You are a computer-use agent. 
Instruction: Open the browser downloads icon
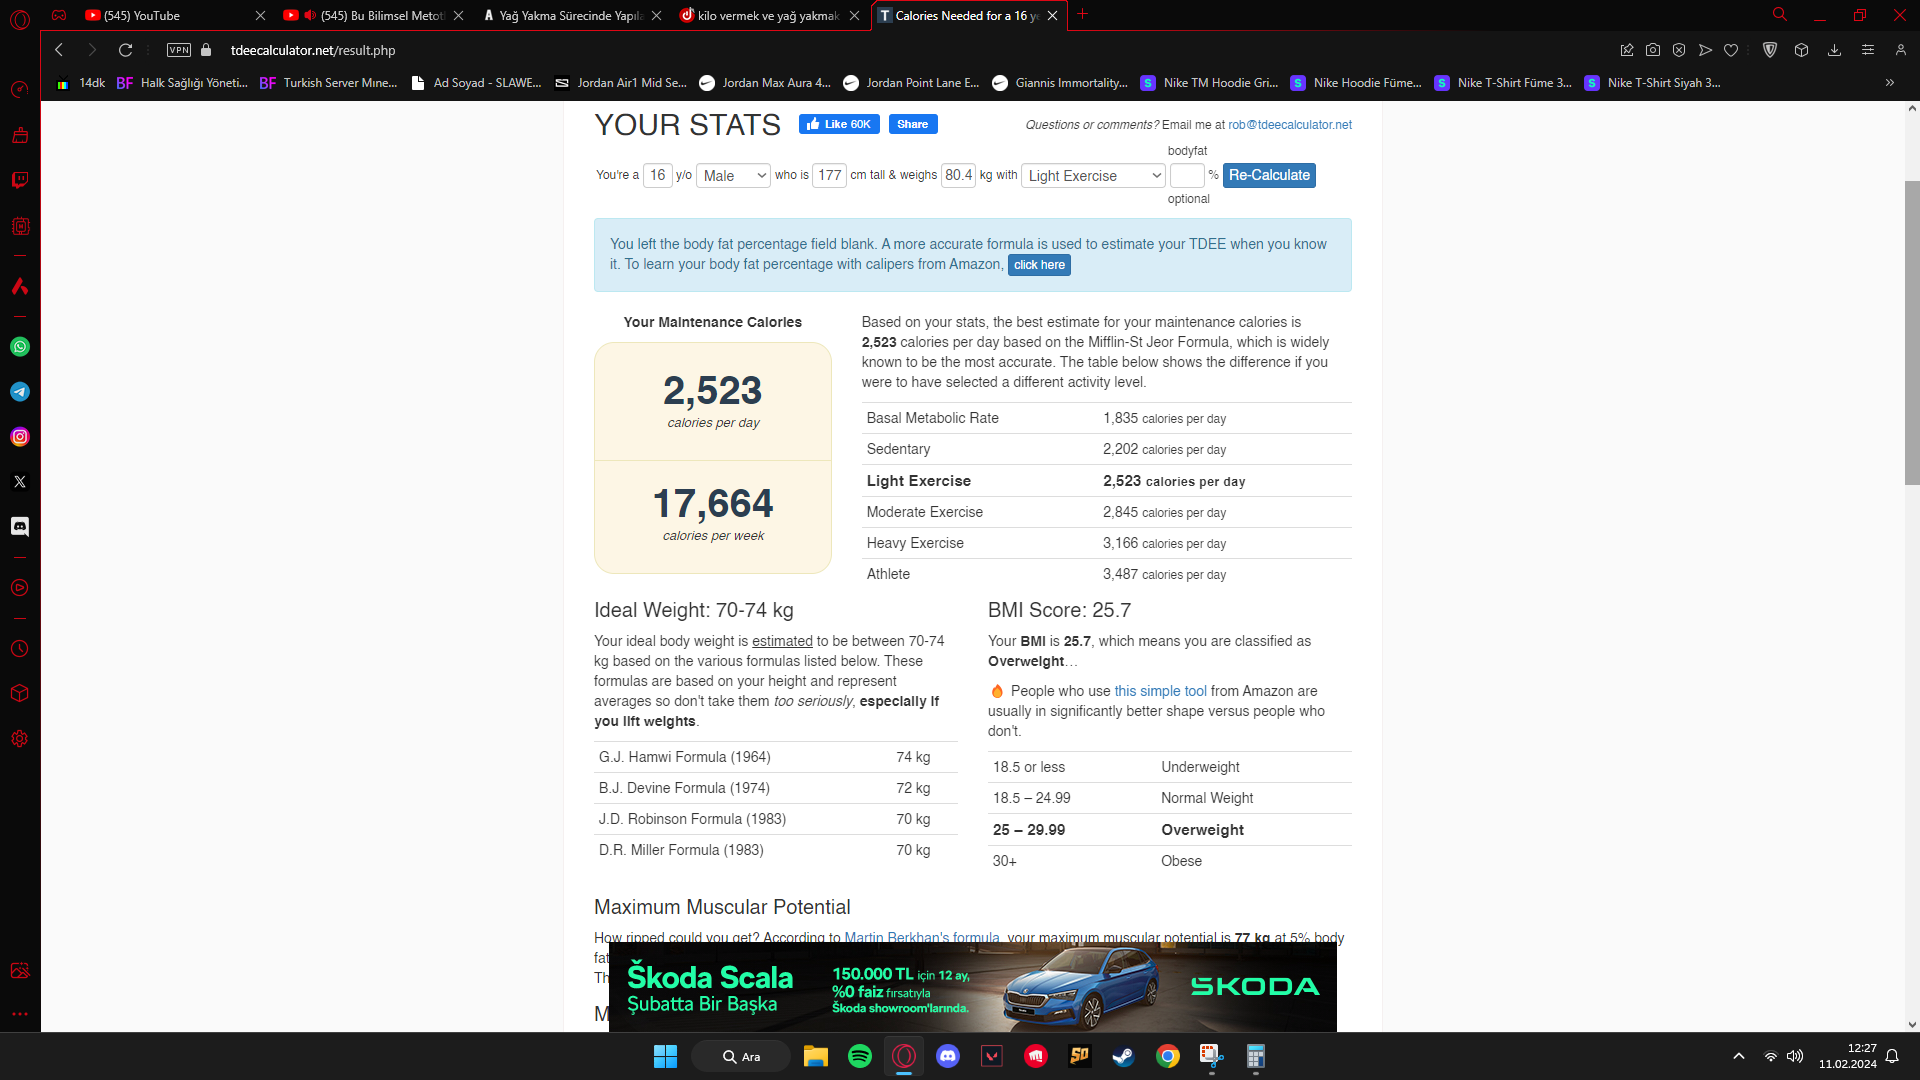pyautogui.click(x=1834, y=50)
